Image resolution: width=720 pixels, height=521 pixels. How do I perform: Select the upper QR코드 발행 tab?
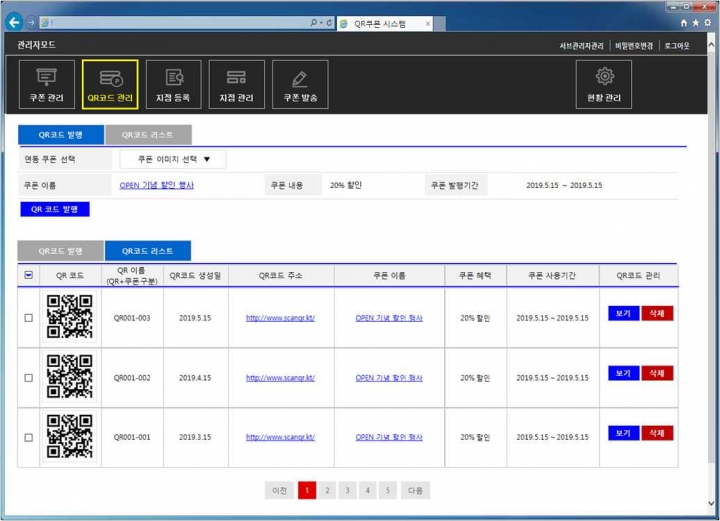(x=61, y=135)
